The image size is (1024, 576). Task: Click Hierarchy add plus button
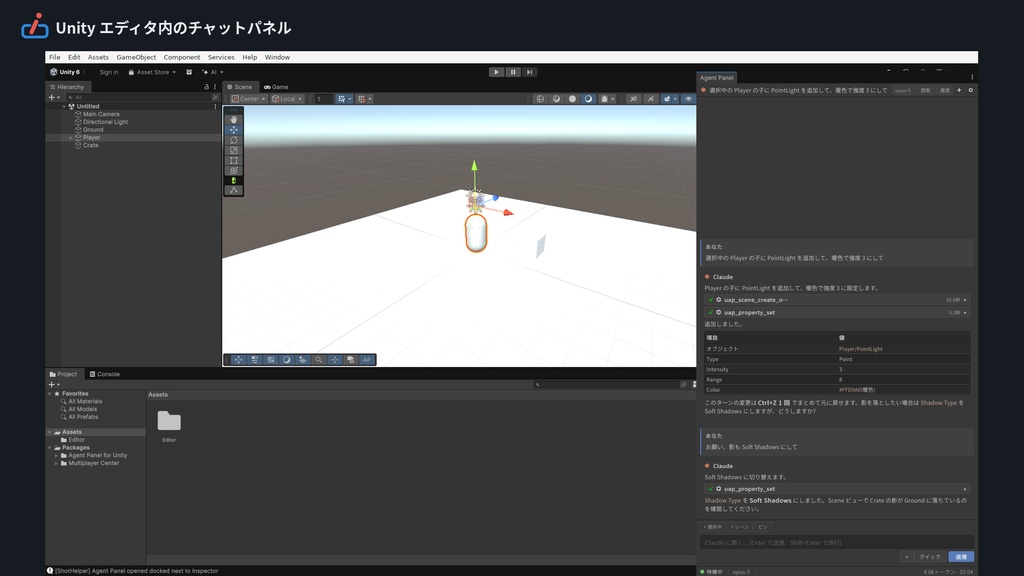tap(53, 97)
